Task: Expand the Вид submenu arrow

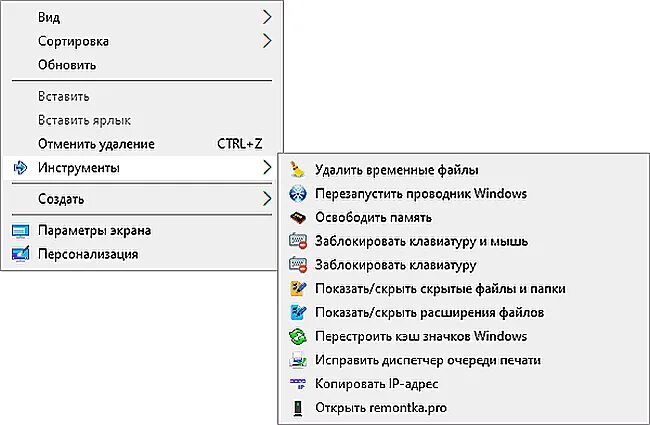Action: click(x=267, y=17)
